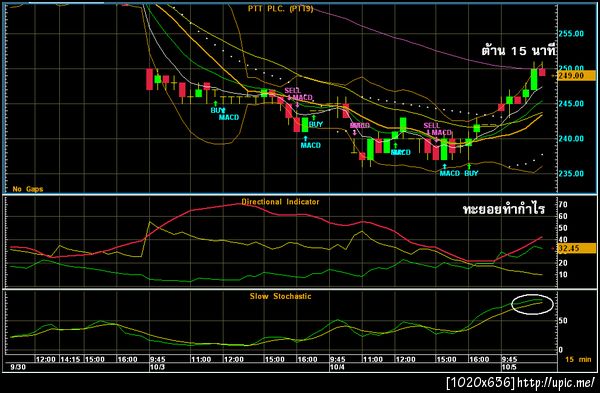Select the 10/3 date label
600x393 pixels.
pyautogui.click(x=156, y=367)
